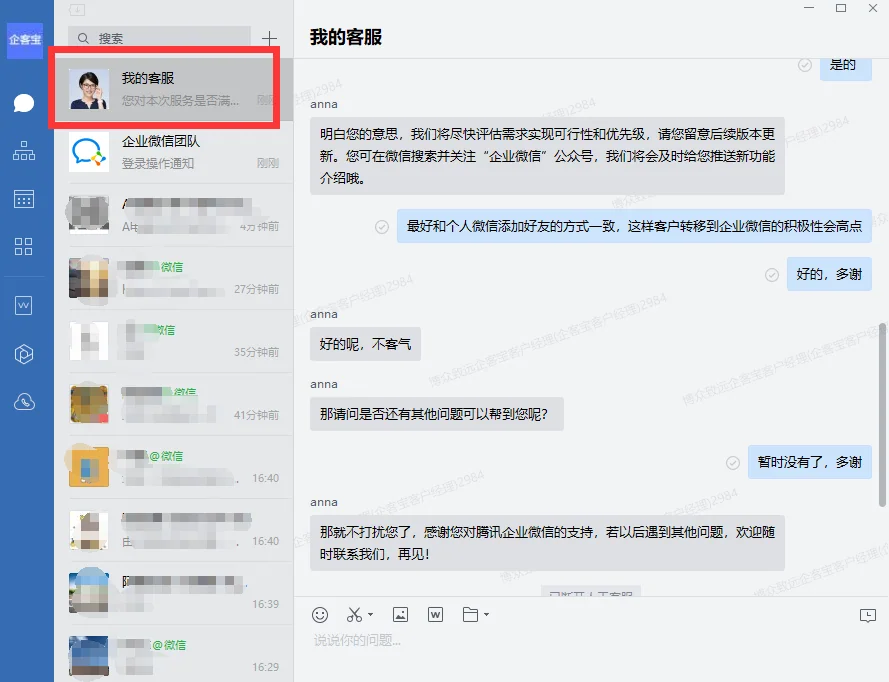Click the scissors screenshot tool
The height and width of the screenshot is (682, 889).
point(354,615)
